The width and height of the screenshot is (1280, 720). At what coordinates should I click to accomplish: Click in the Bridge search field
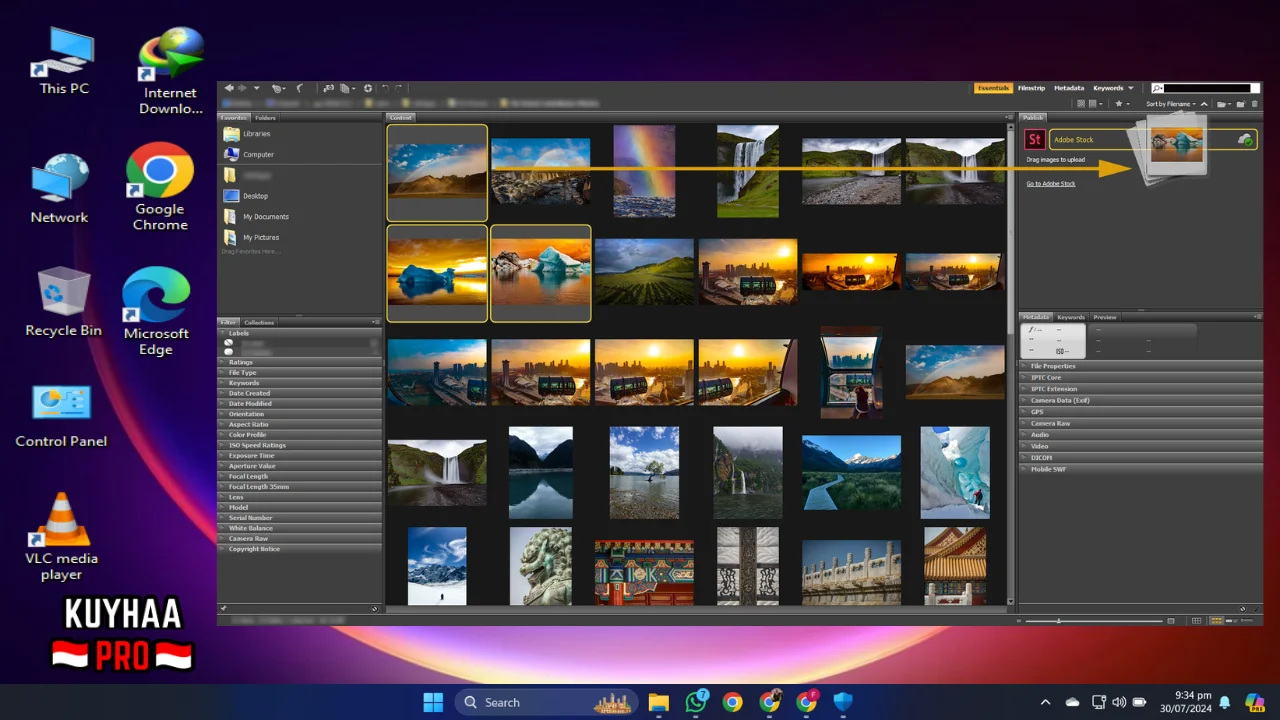coord(1207,88)
